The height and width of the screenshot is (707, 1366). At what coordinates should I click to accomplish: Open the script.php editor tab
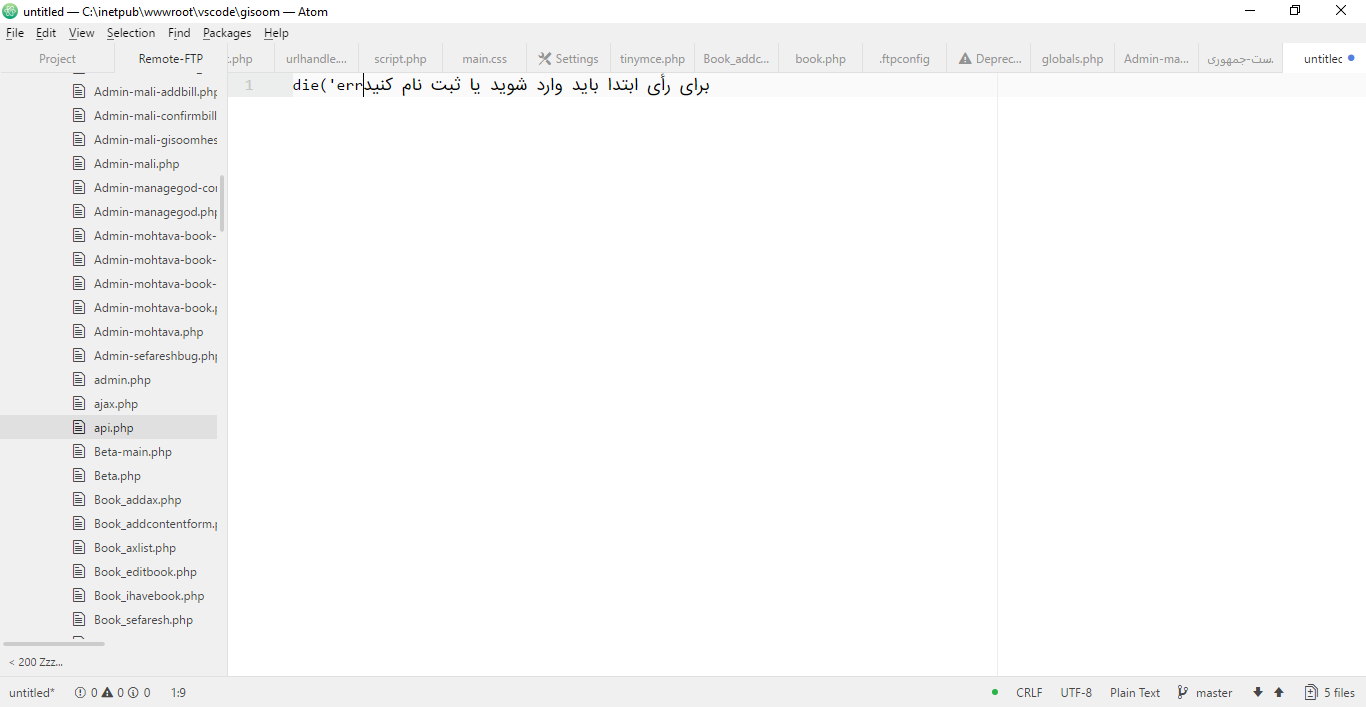click(x=400, y=59)
